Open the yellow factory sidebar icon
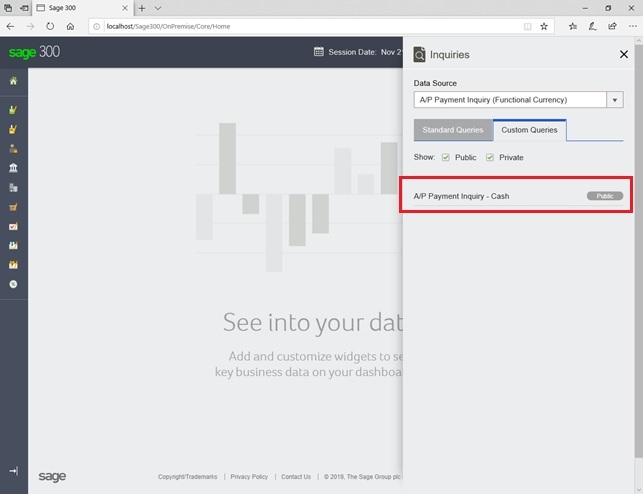643x494 pixels. coord(13,264)
